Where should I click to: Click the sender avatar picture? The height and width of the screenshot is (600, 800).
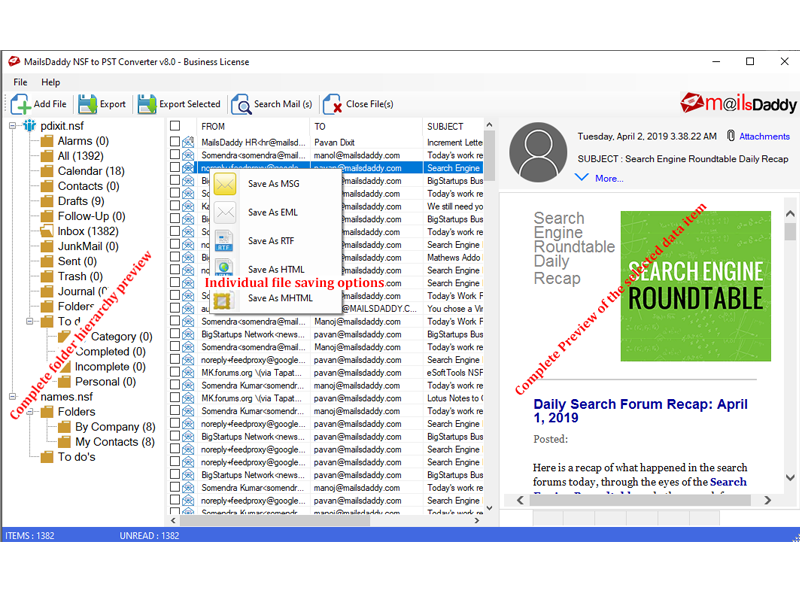click(x=538, y=152)
